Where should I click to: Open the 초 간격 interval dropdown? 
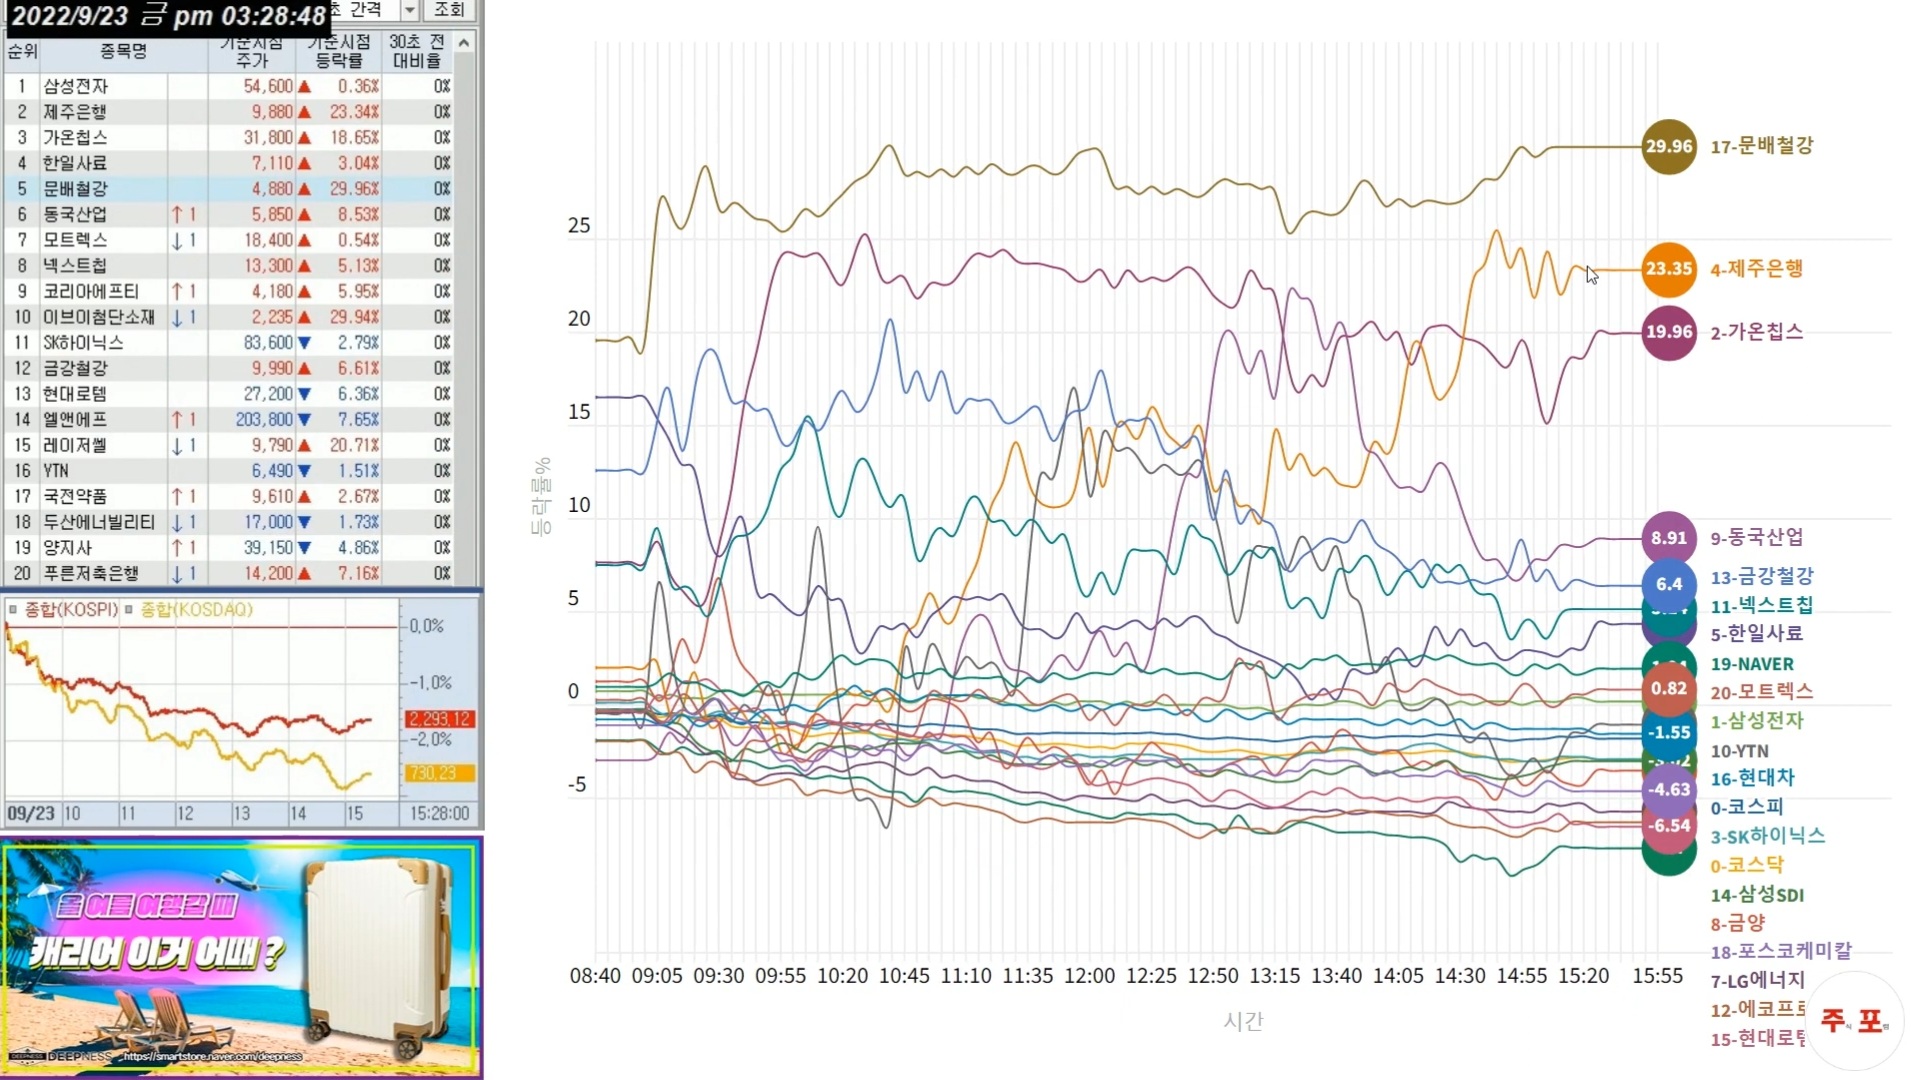409,10
